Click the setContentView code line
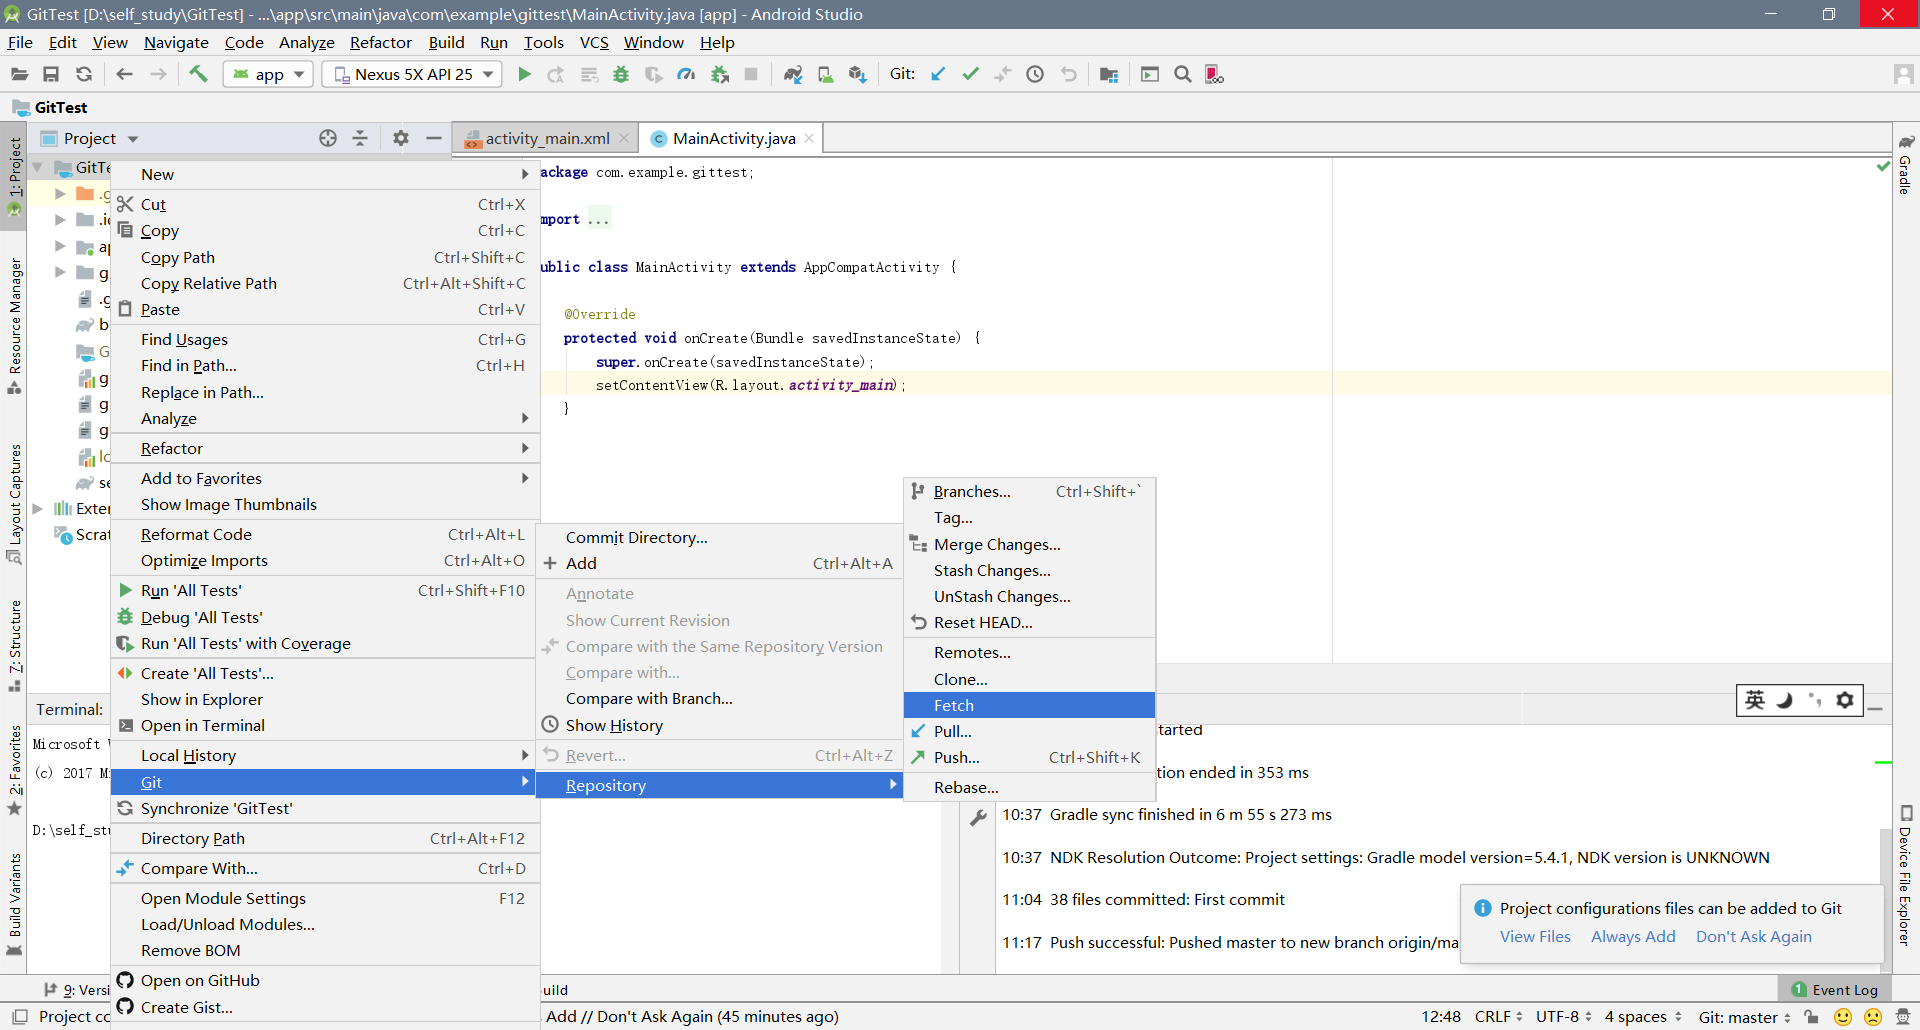Viewport: 1920px width, 1030px height. pos(750,385)
